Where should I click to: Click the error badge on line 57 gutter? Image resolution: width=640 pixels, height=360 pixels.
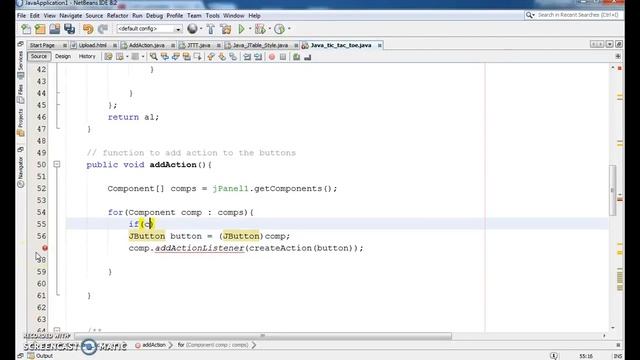tap(45, 248)
